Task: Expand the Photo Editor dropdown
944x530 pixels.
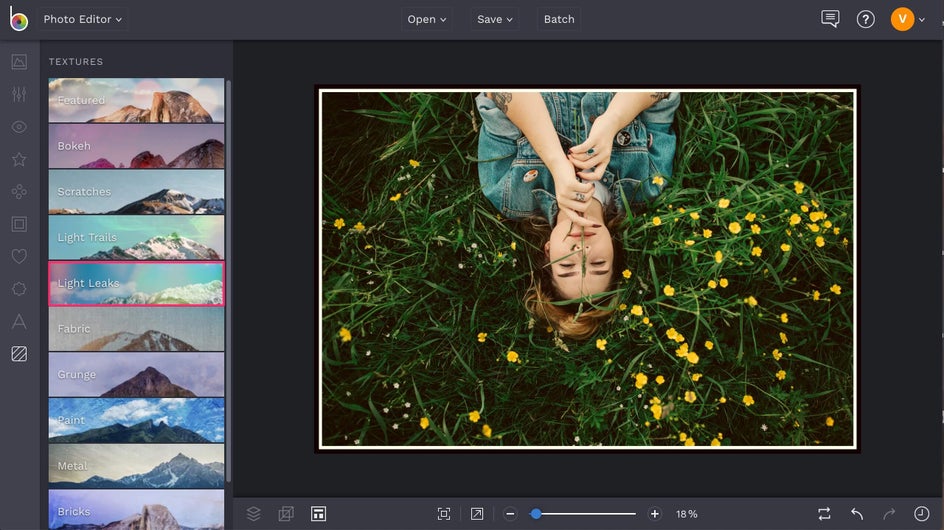Action: [x=83, y=19]
